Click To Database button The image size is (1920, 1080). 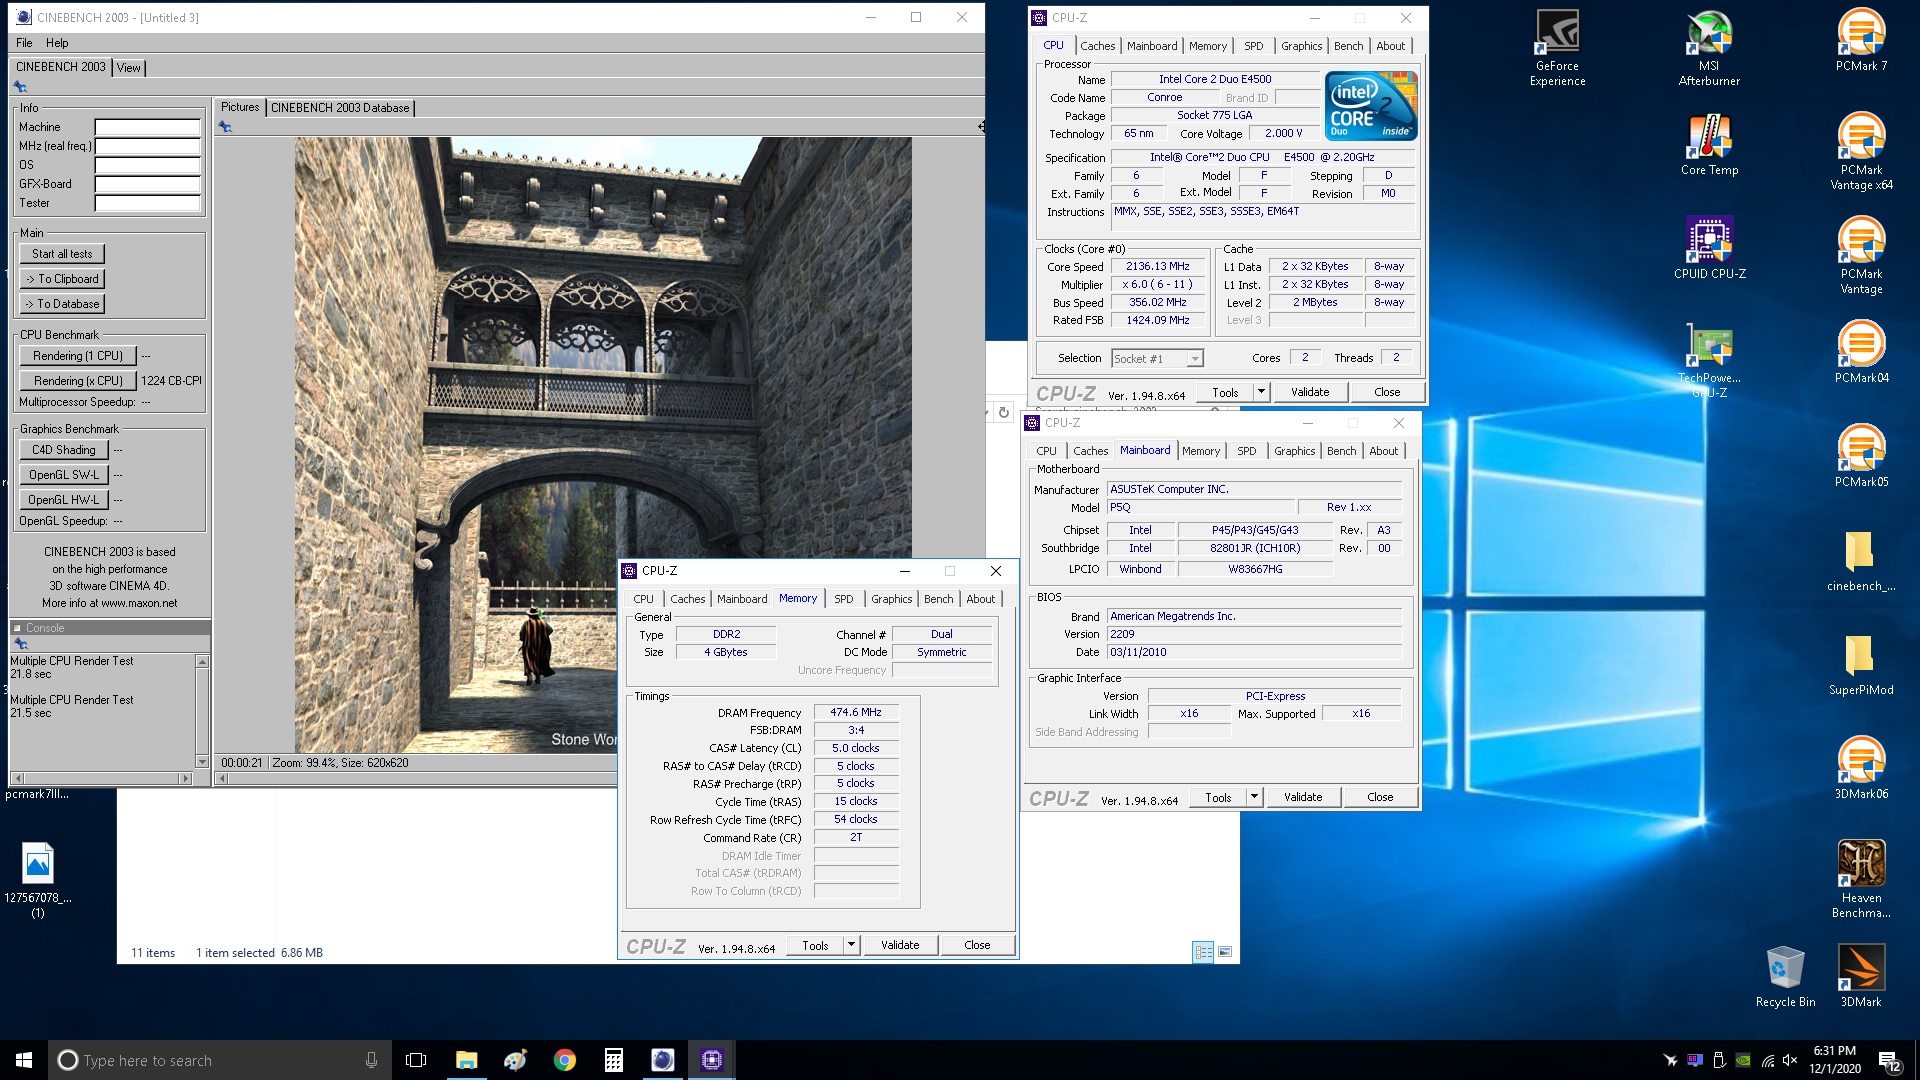pyautogui.click(x=62, y=304)
